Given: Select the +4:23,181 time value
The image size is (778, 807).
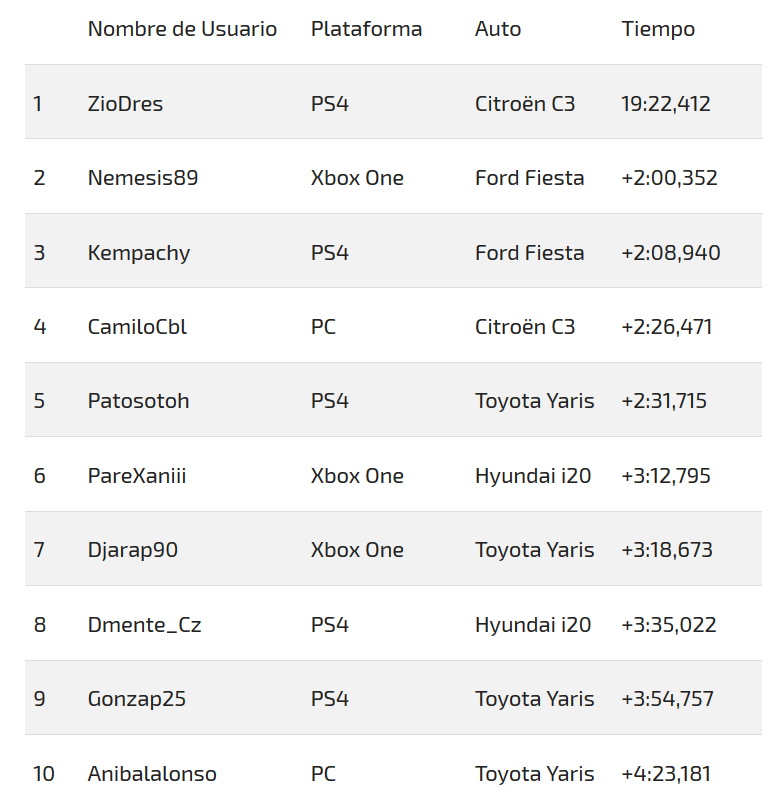Looking at the screenshot, I should (666, 774).
